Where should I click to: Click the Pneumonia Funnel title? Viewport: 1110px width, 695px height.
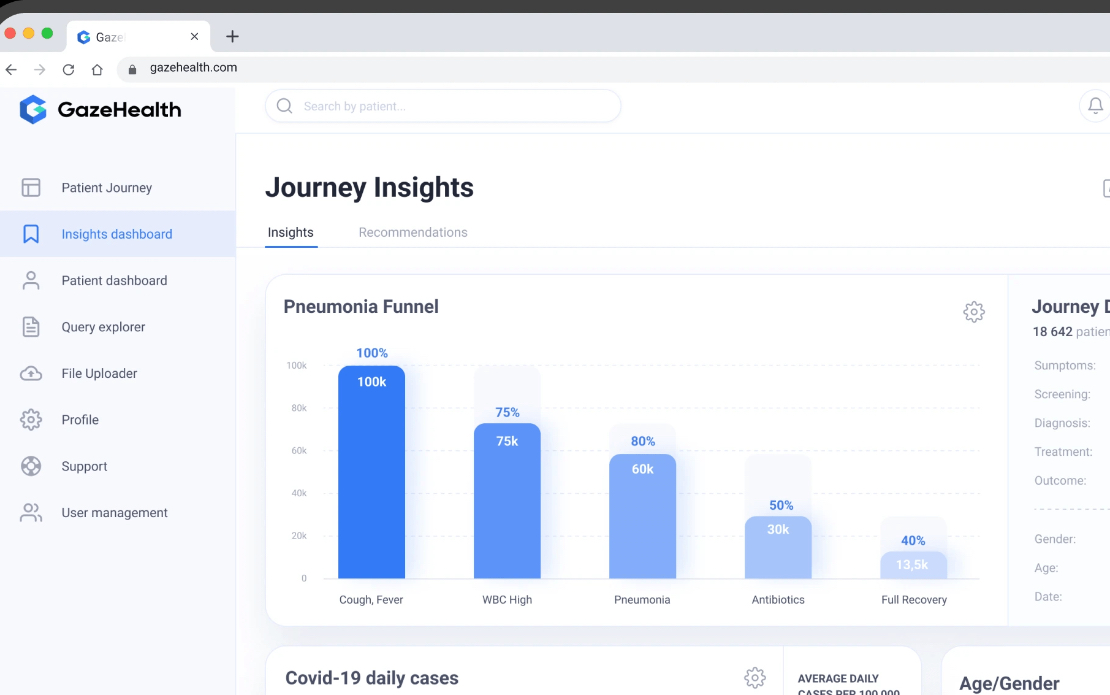point(361,306)
